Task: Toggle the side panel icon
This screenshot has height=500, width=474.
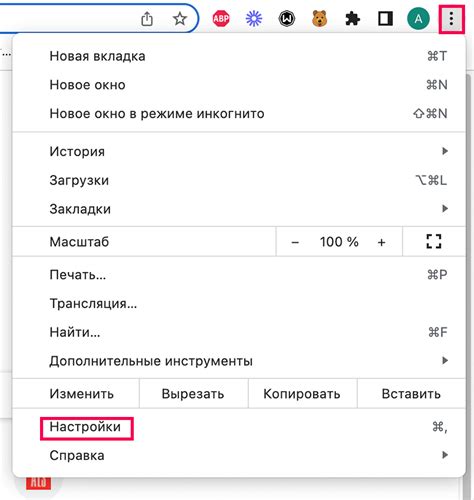Action: [x=385, y=19]
